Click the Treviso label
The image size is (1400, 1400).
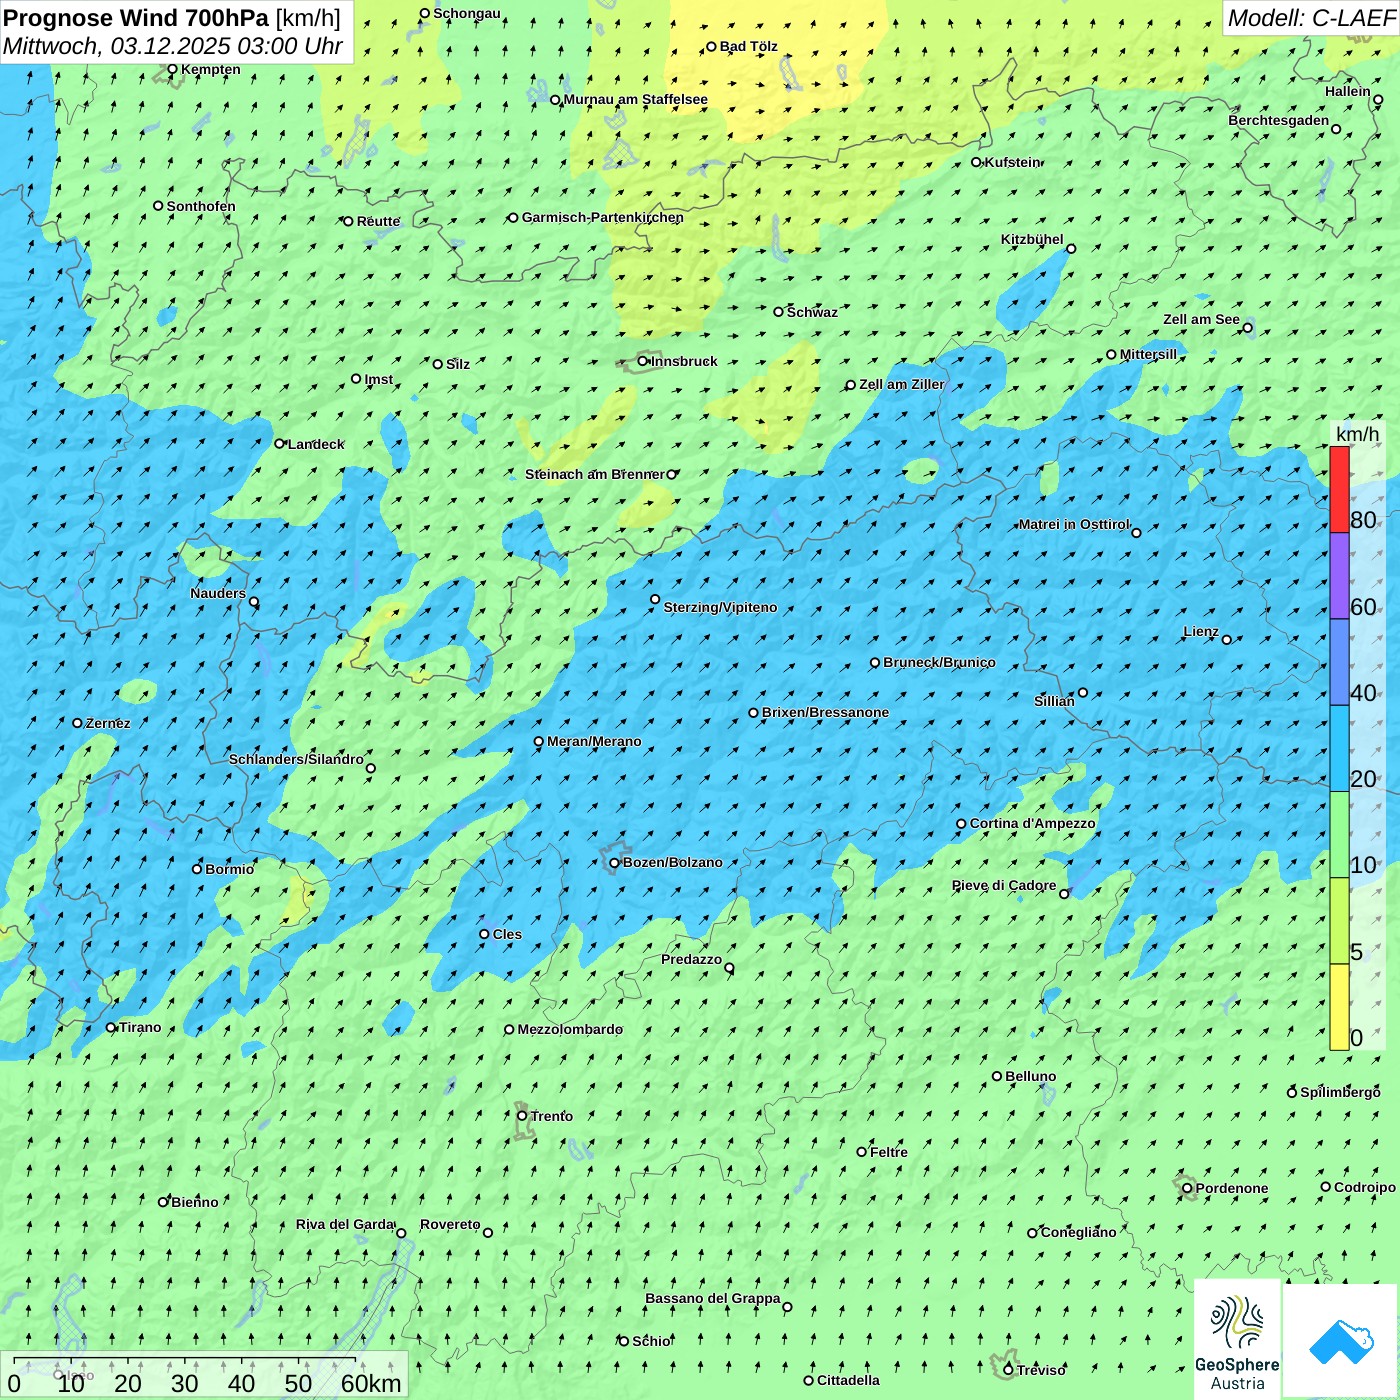[1041, 1370]
